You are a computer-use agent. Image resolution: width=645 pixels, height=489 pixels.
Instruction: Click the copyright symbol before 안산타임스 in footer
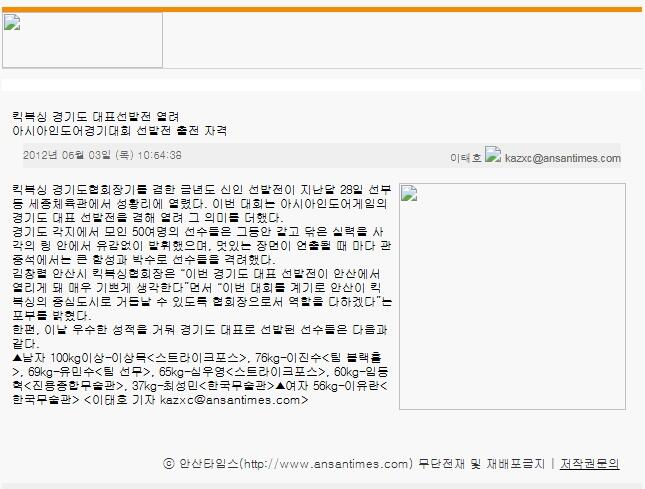click(x=167, y=463)
